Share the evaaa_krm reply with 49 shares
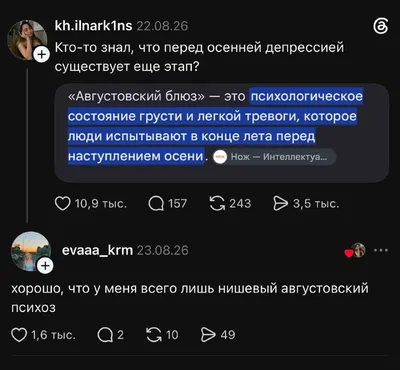Screen dimensions: 400x370 (208, 335)
